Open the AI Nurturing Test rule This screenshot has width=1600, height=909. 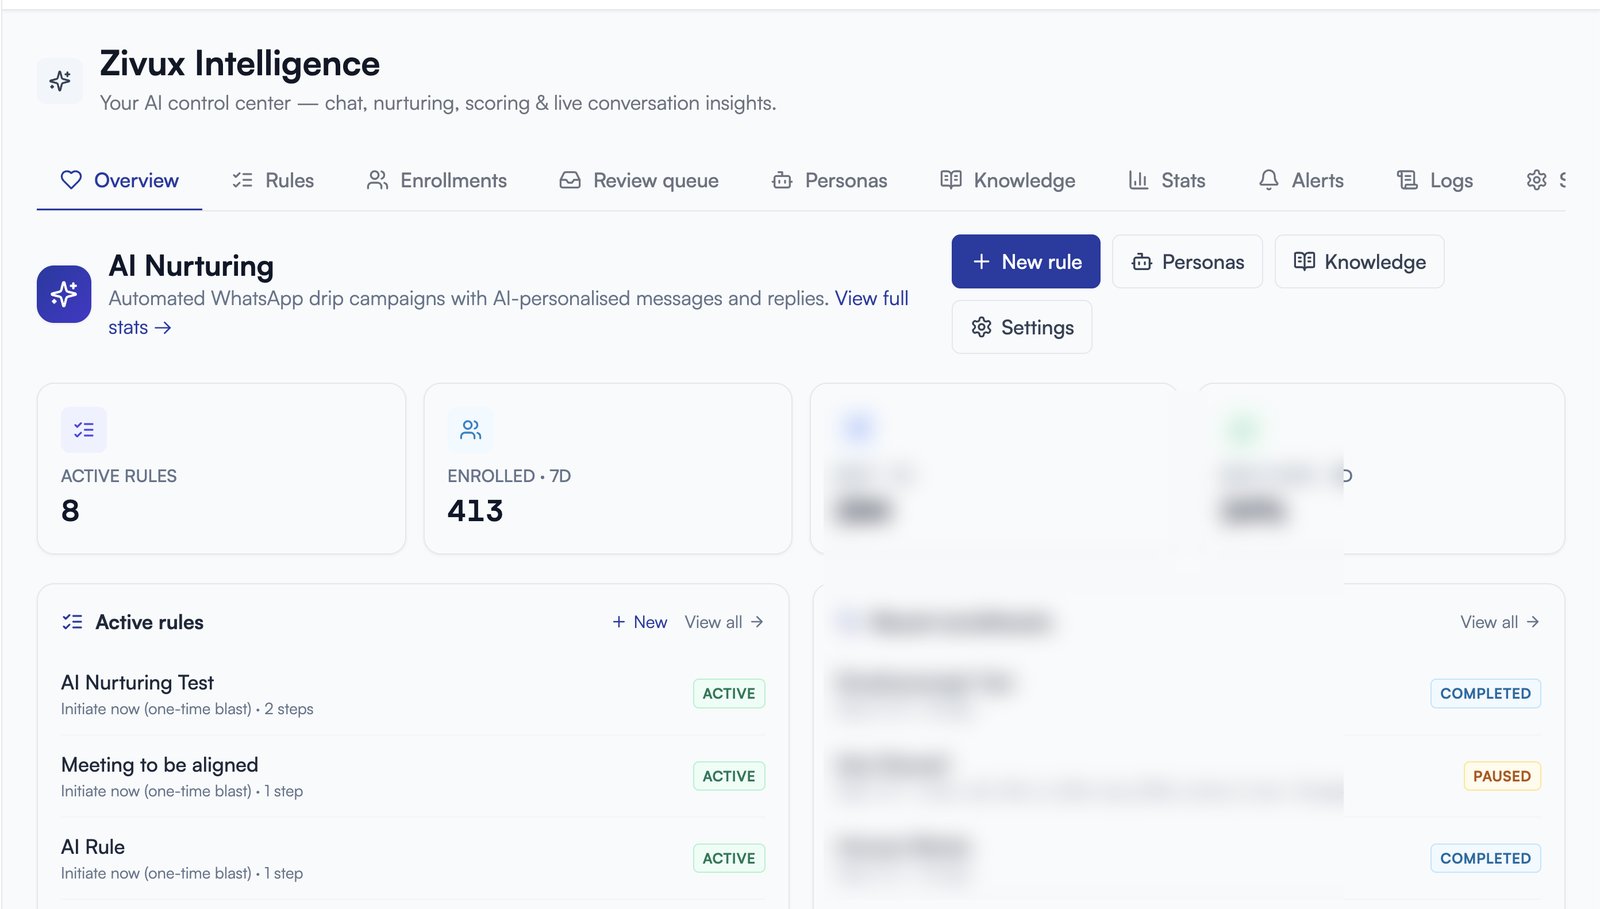pyautogui.click(x=413, y=694)
